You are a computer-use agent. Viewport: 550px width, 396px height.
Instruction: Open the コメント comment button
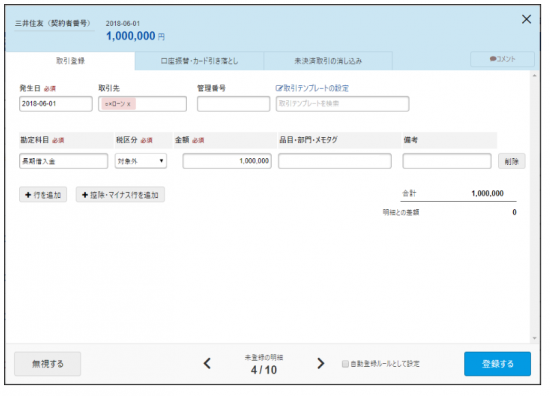point(502,59)
